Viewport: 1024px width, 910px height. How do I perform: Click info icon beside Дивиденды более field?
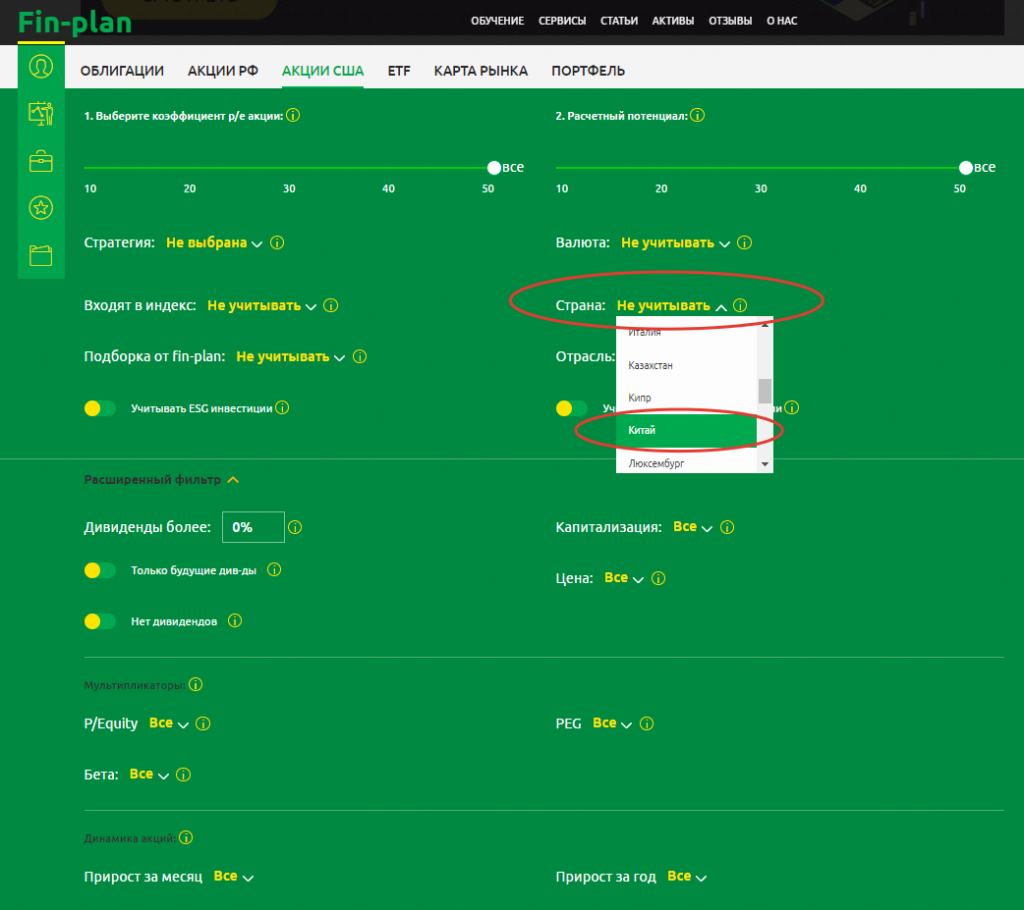(x=295, y=527)
